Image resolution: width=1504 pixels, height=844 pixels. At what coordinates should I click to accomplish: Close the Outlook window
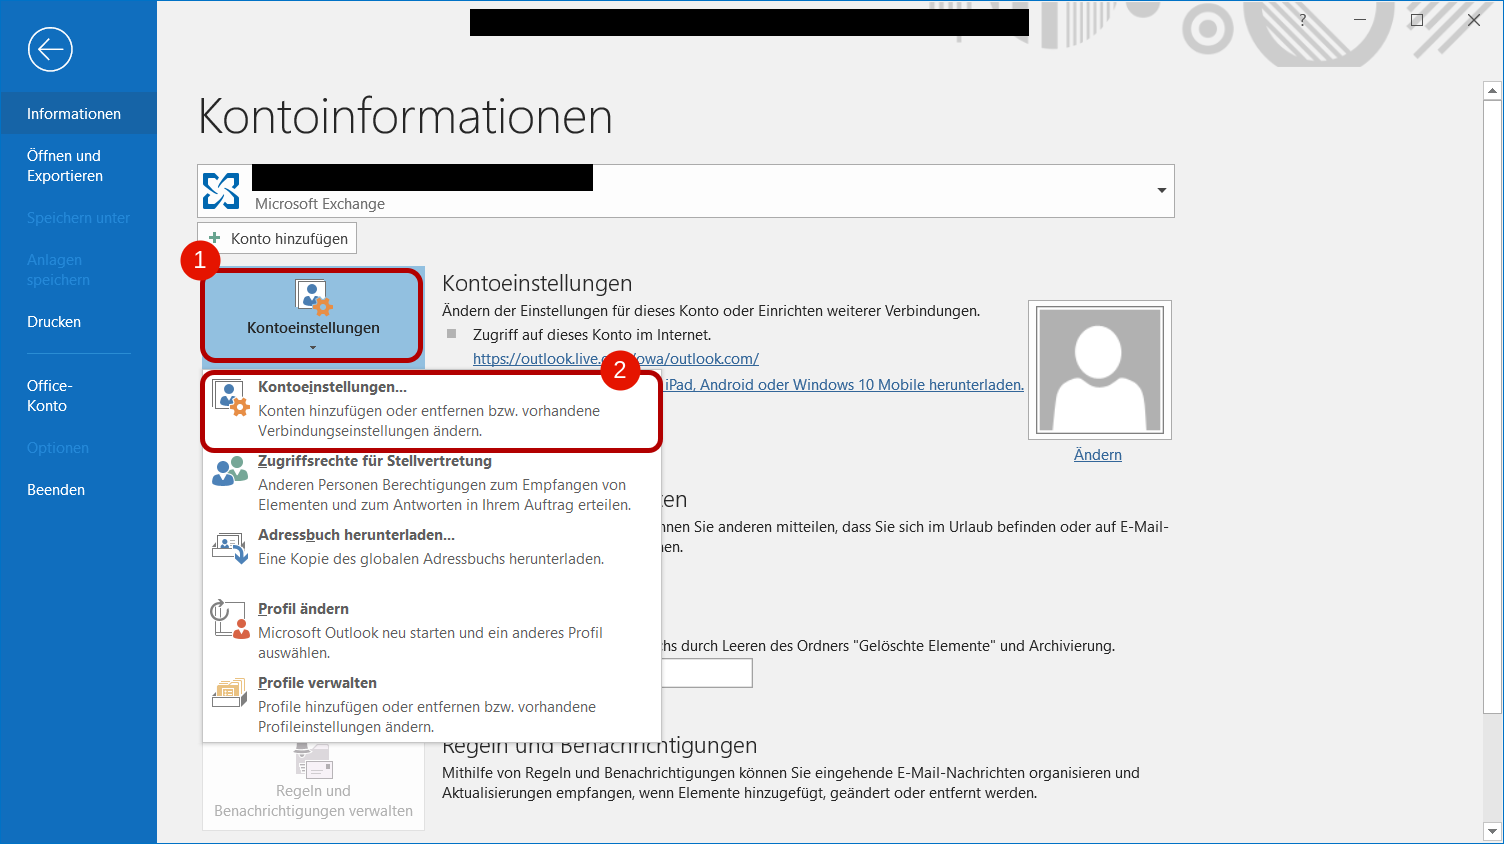pyautogui.click(x=1474, y=20)
